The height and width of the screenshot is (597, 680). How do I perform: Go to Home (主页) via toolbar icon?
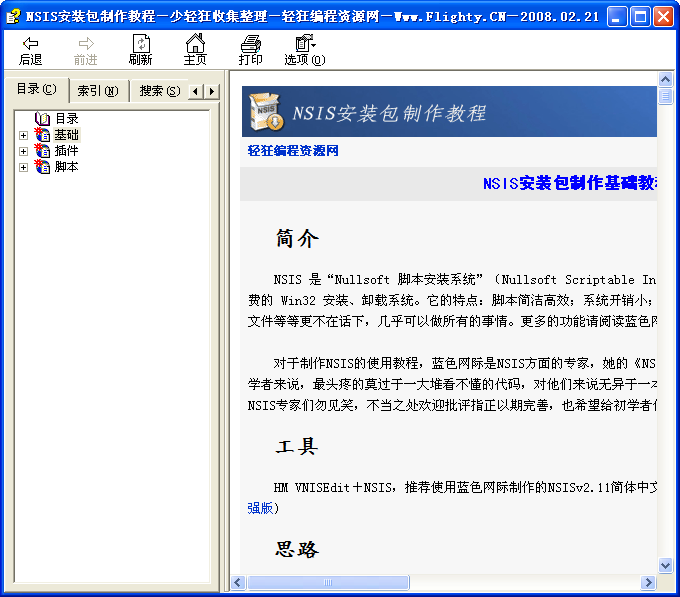pyautogui.click(x=195, y=44)
